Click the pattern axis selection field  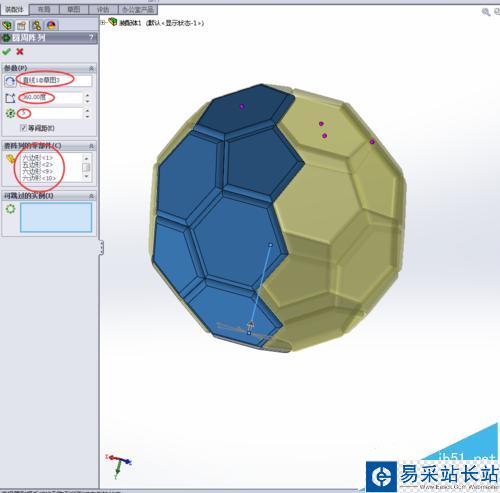point(55,81)
